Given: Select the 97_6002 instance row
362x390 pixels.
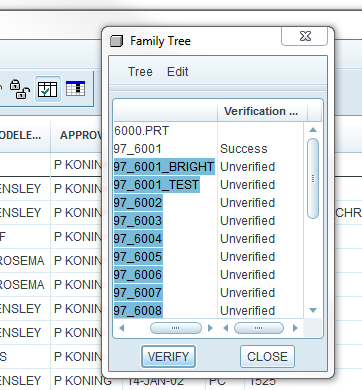Looking at the screenshot, I should (138, 203).
